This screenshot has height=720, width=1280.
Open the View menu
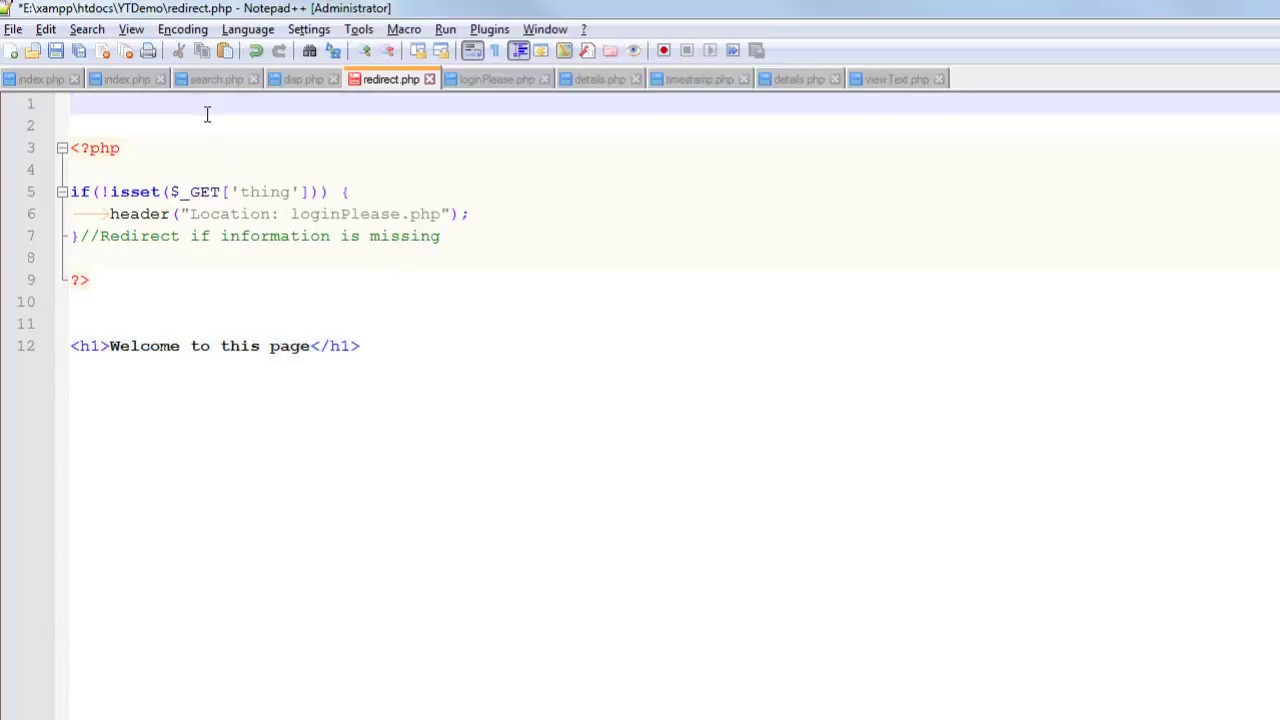[131, 29]
